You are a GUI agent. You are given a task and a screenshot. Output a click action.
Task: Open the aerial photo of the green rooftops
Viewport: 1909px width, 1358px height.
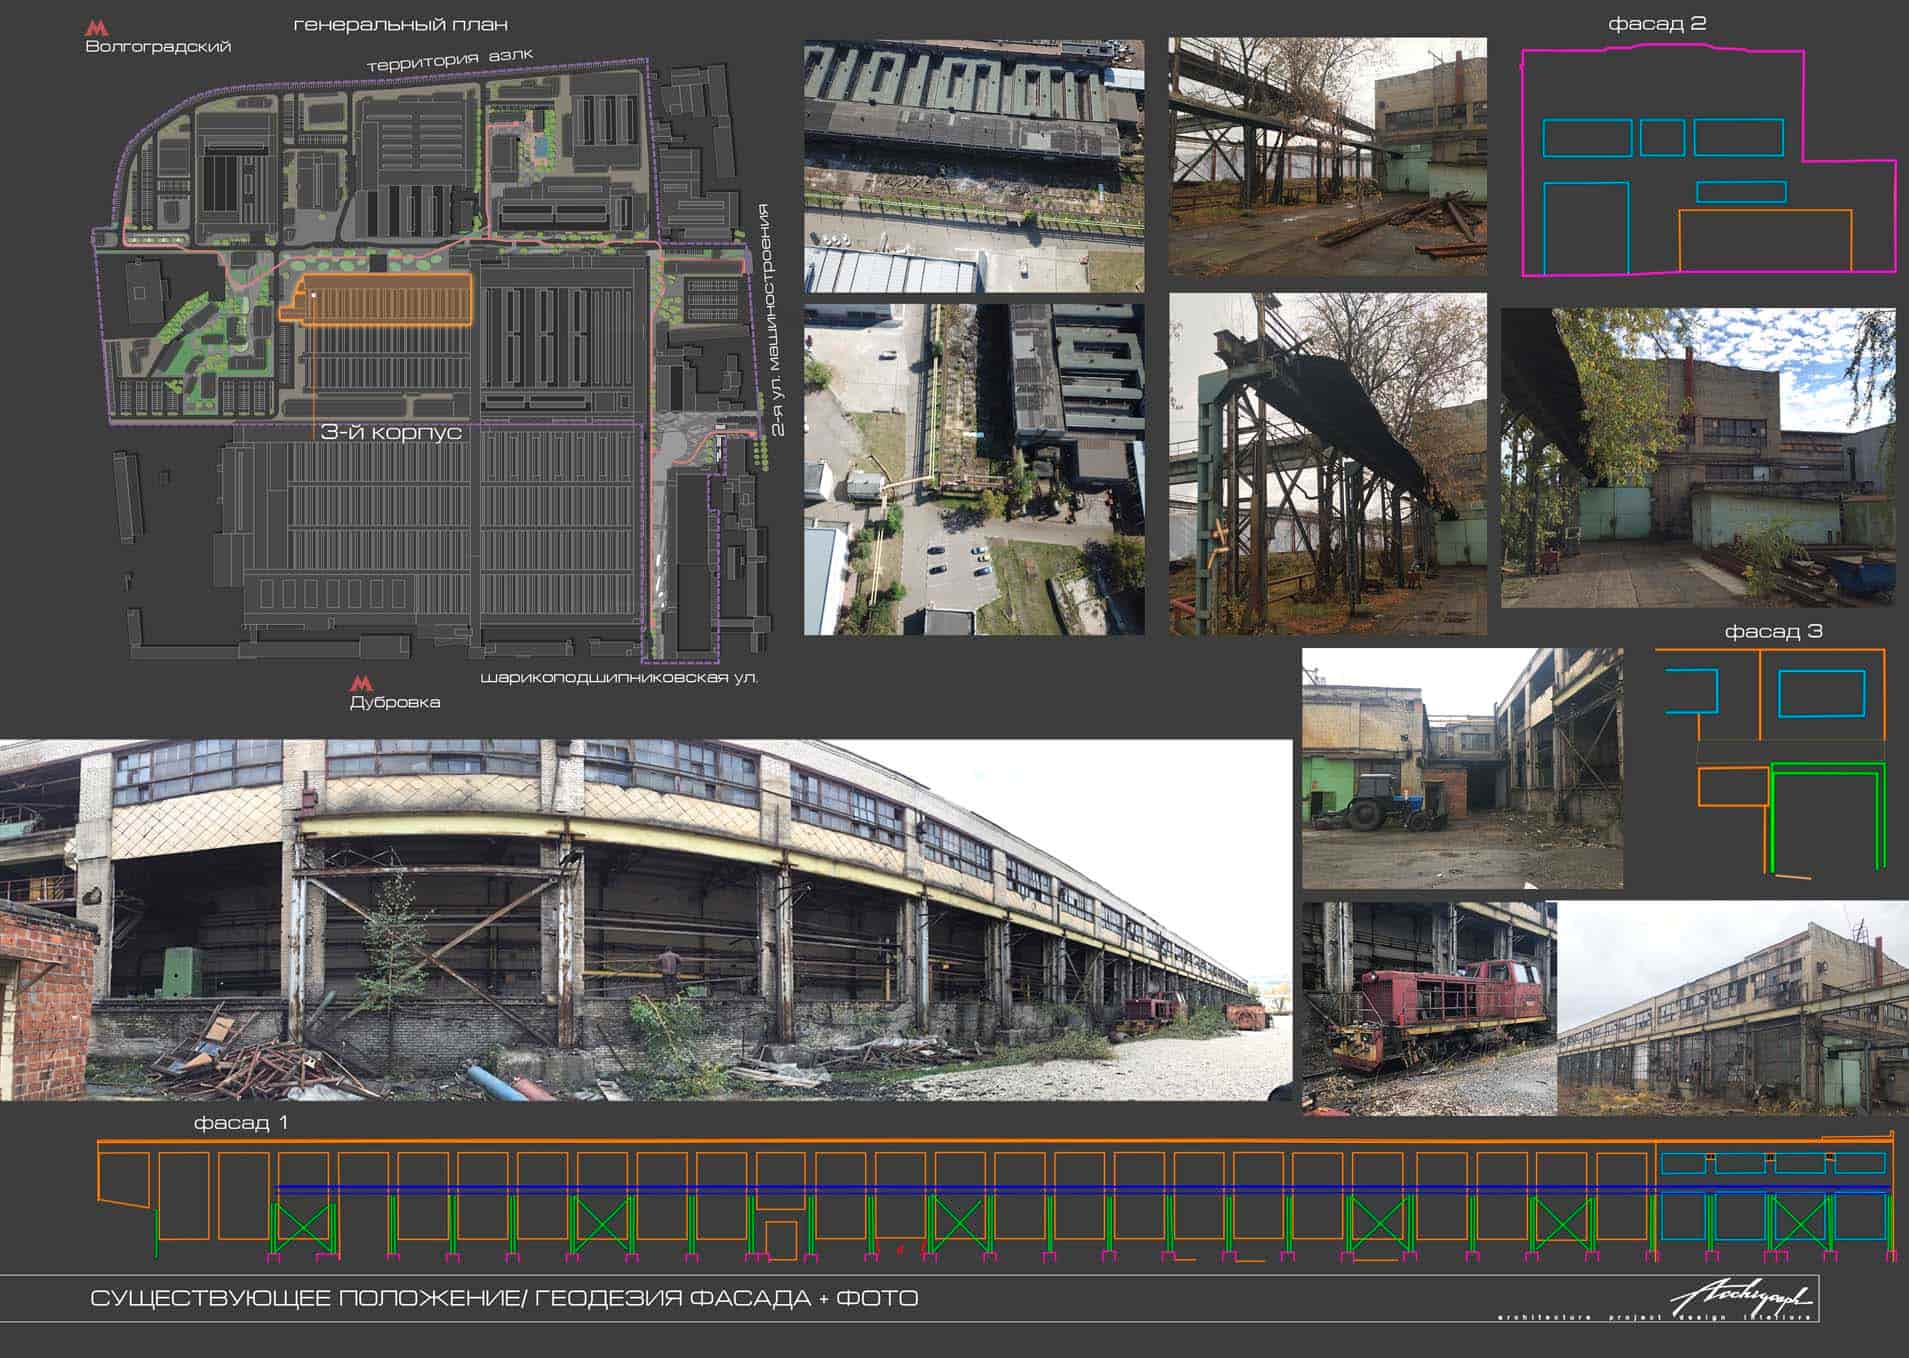click(974, 166)
